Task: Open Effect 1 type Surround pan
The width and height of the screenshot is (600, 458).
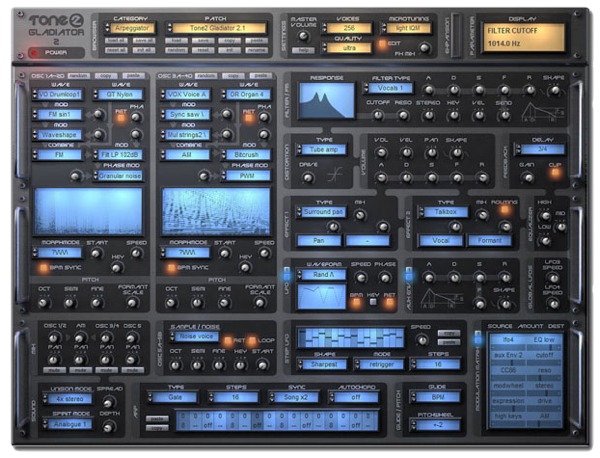Action: [322, 212]
